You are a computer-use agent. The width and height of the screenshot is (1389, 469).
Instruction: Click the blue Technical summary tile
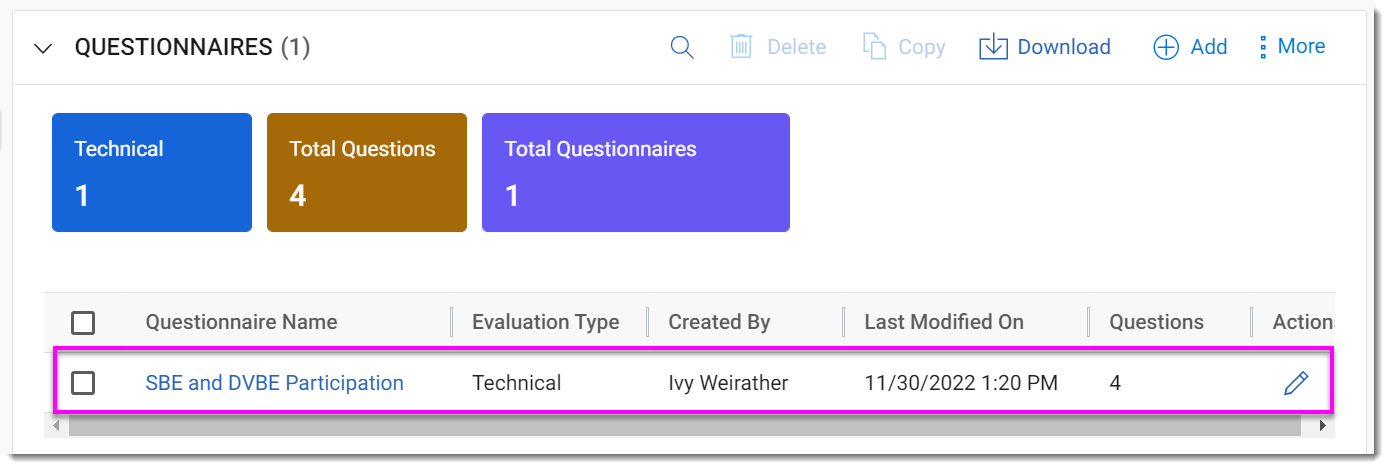pos(152,172)
